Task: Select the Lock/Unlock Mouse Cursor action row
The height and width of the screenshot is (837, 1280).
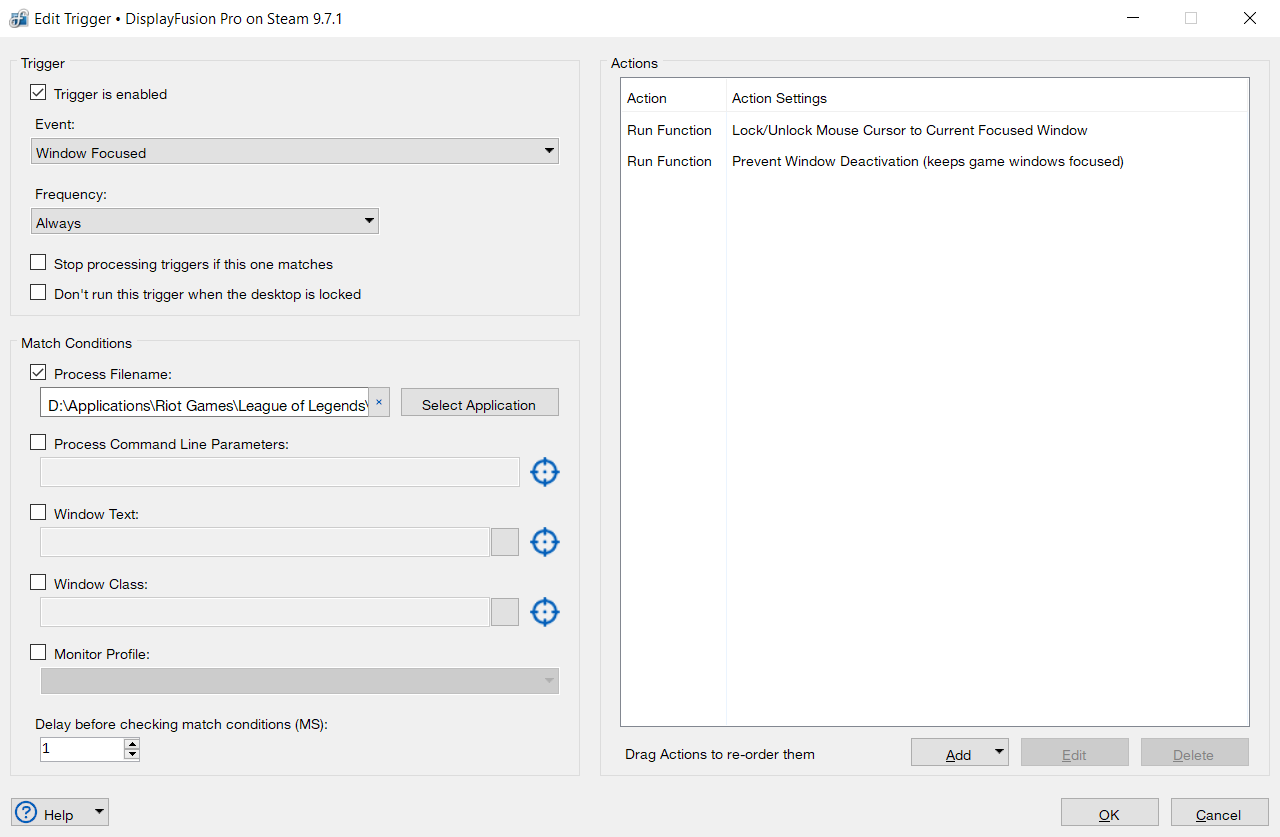Action: click(x=909, y=130)
